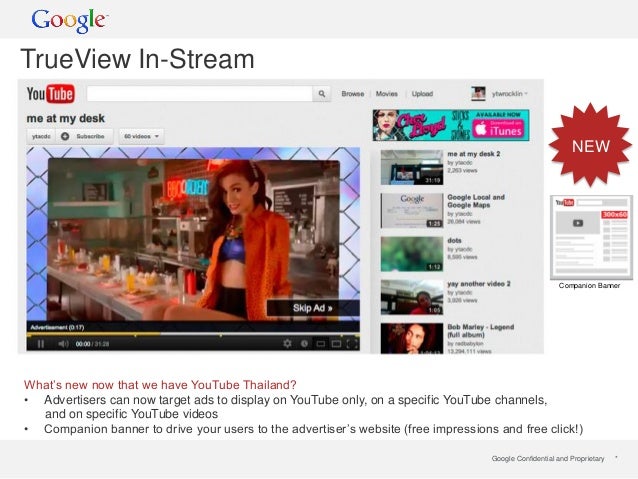
Task: Click the 'Companion Banner' caption
Action: (x=589, y=286)
